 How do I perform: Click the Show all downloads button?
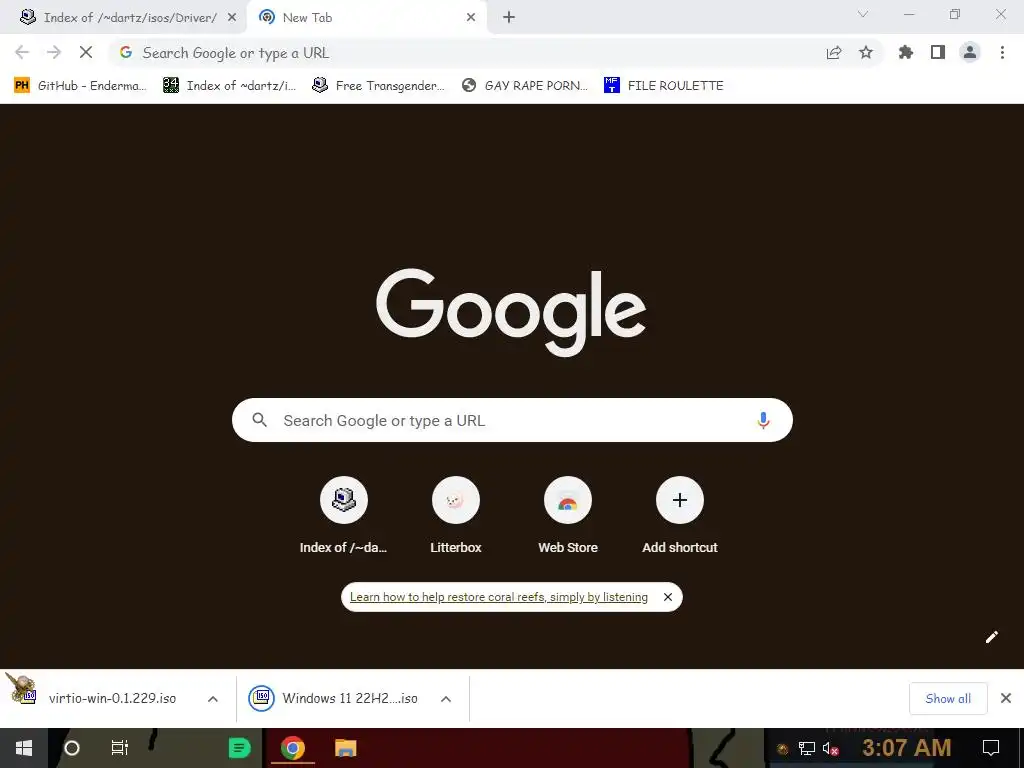click(x=948, y=699)
